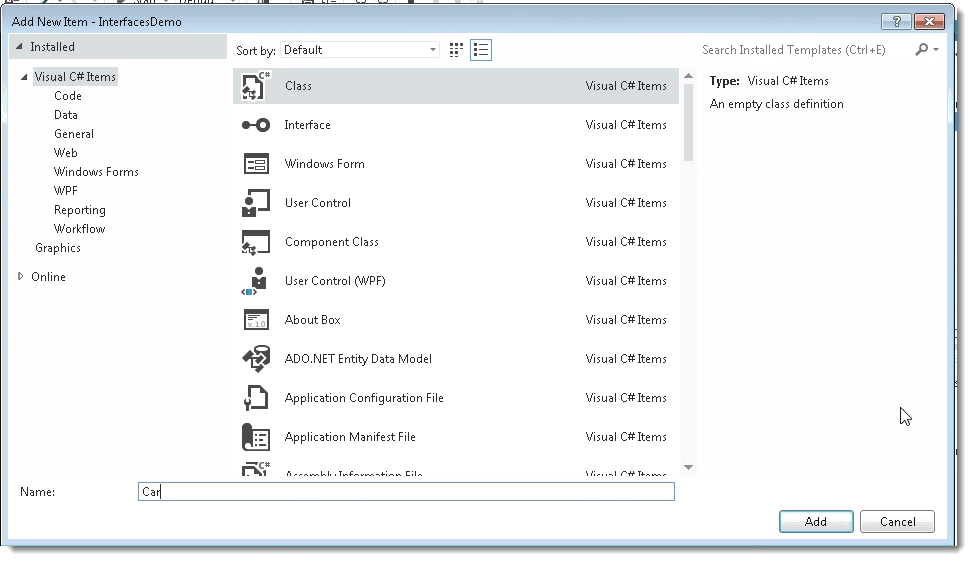Switch to small icons grid view

[x=456, y=50]
